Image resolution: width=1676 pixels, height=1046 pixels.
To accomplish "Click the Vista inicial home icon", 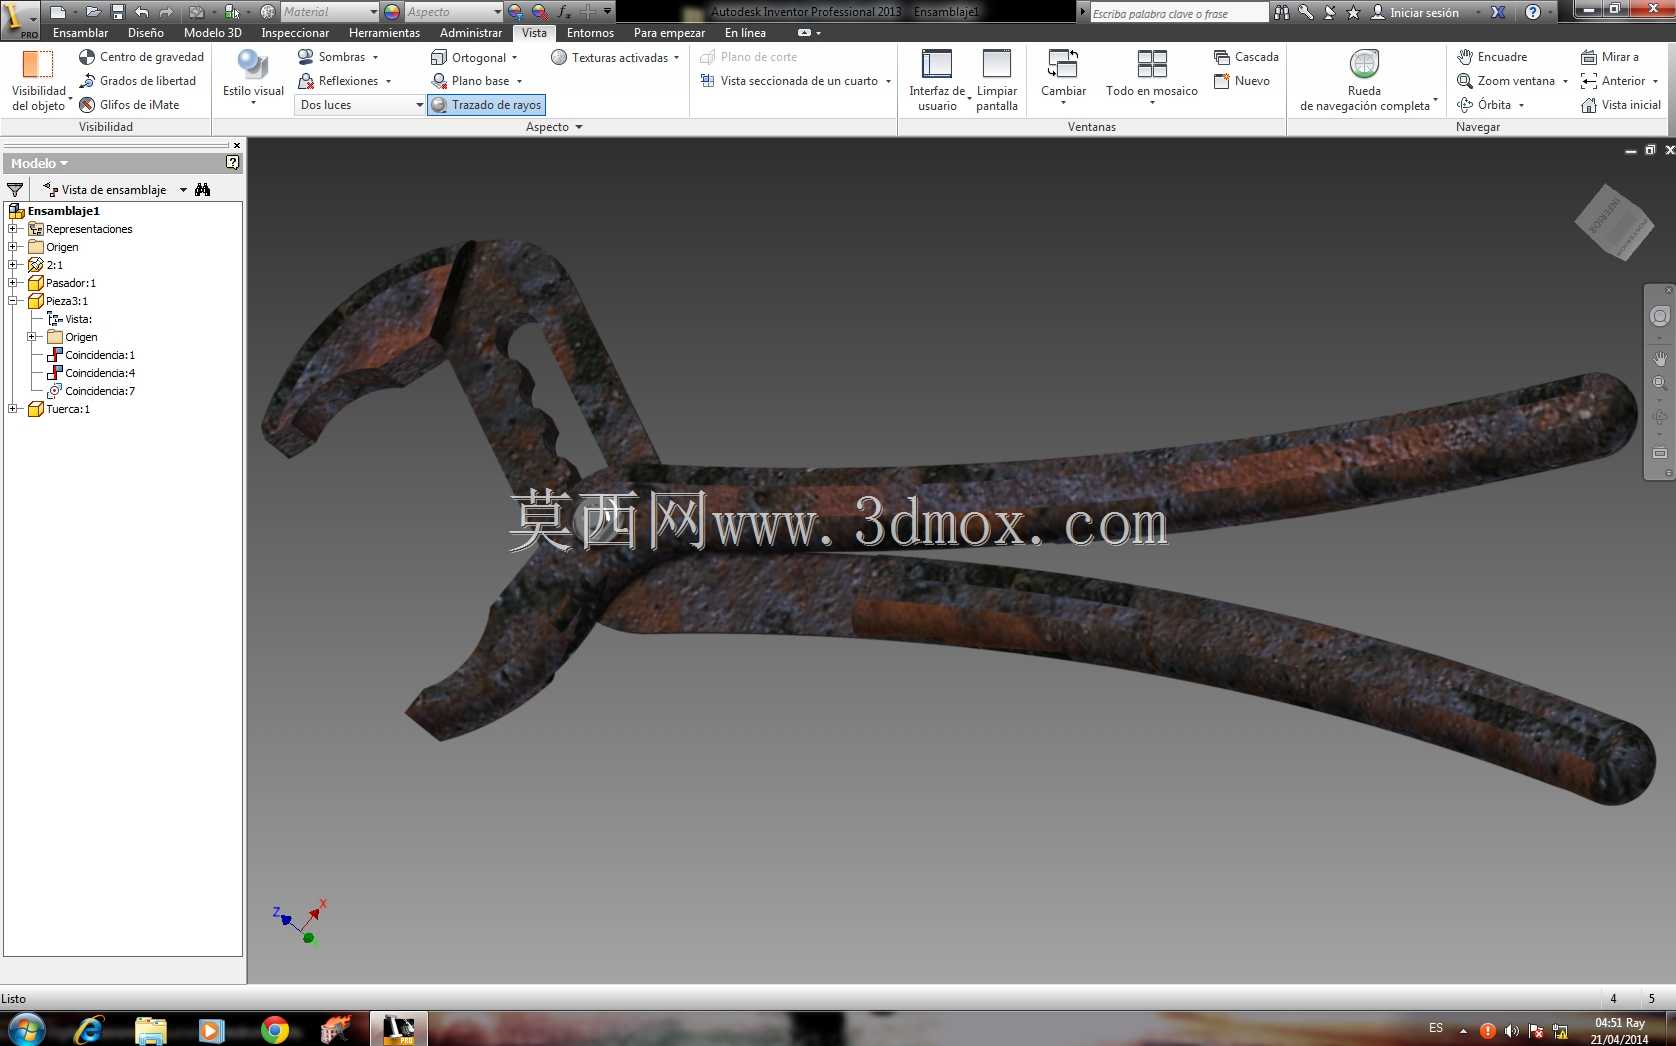I will (x=1589, y=105).
